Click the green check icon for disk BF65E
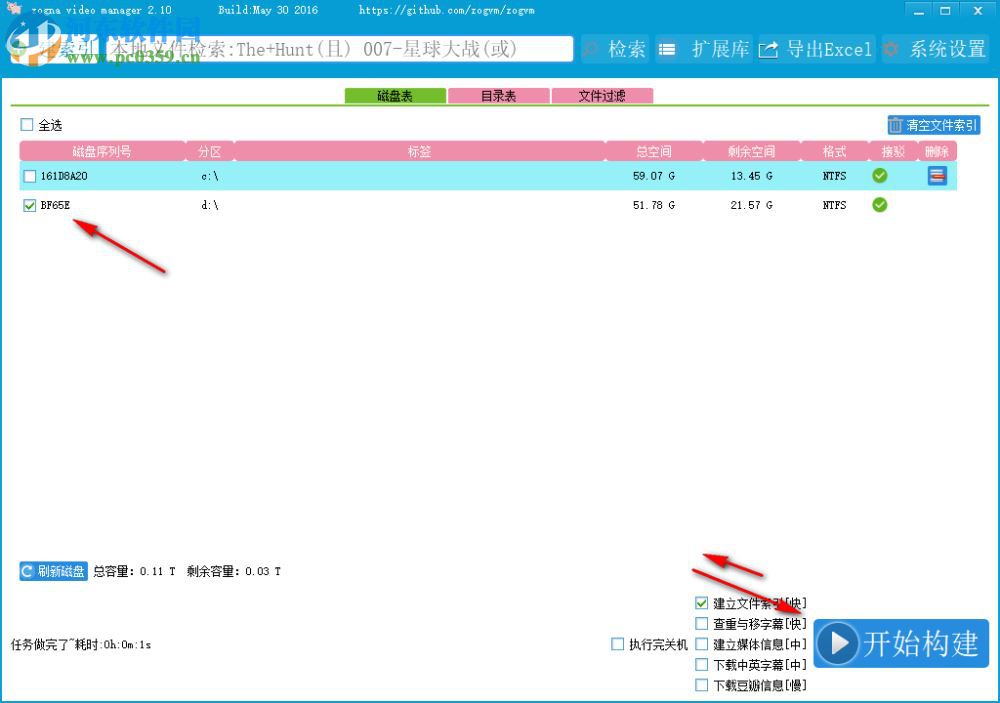Screen dimensions: 1000x703 coord(879,205)
